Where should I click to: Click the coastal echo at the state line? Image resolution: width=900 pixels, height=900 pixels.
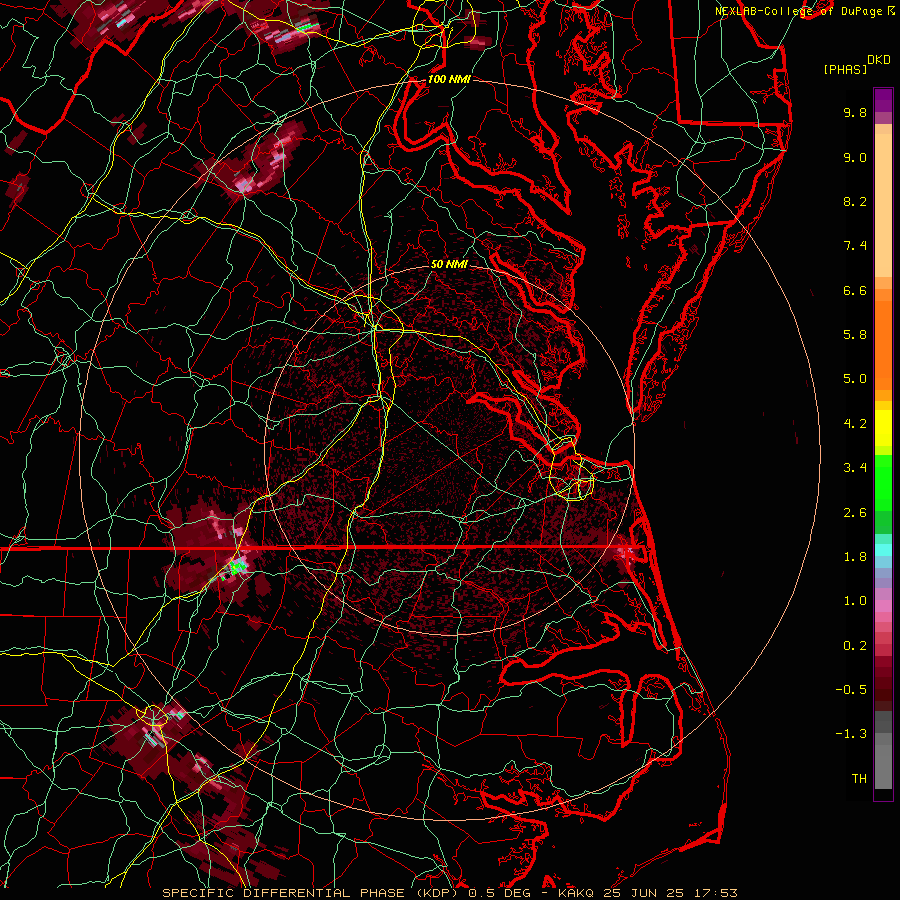(x=626, y=554)
